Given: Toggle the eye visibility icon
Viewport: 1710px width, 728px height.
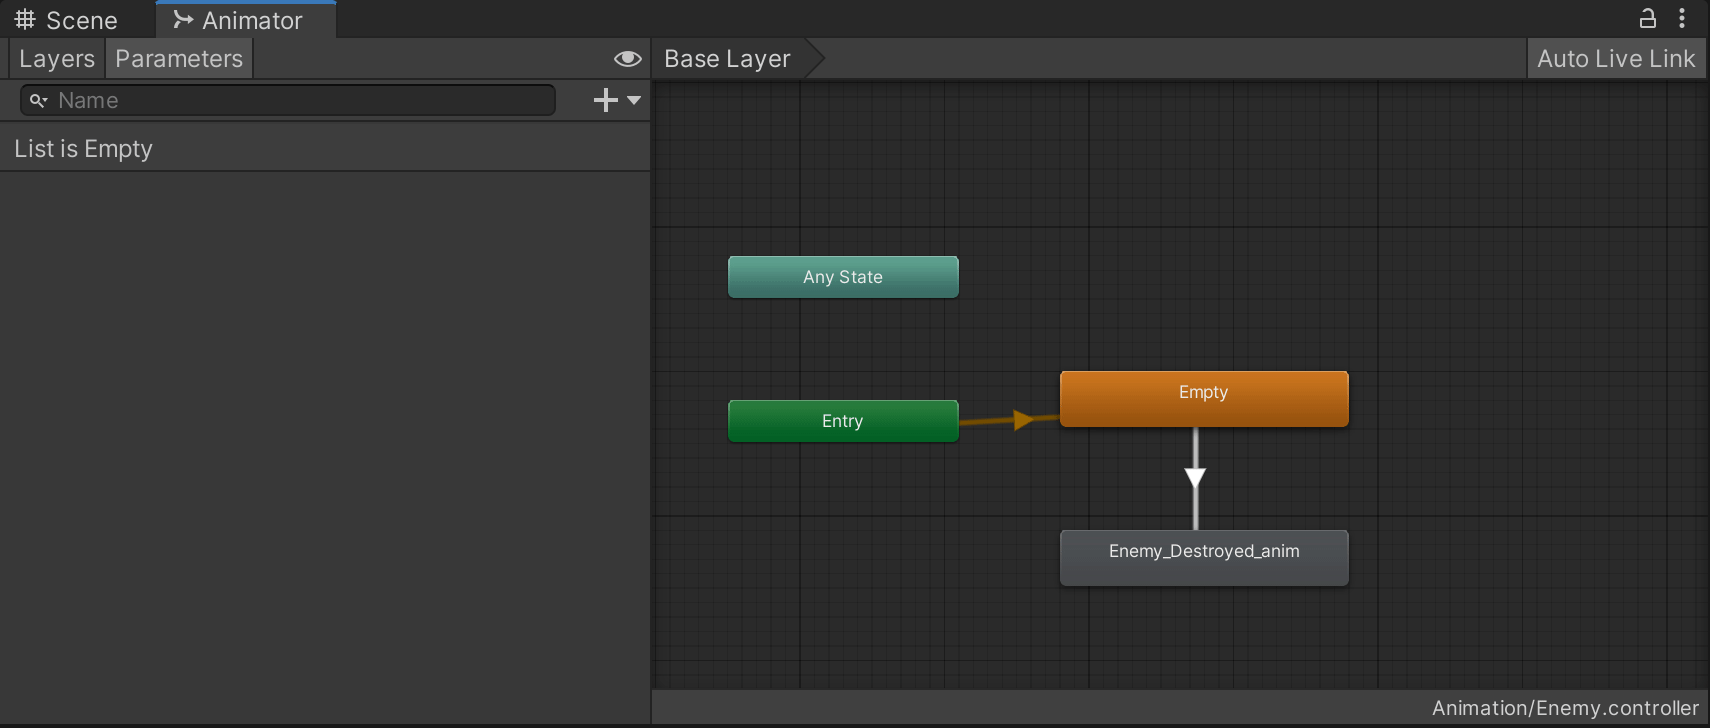Looking at the screenshot, I should [627, 59].
